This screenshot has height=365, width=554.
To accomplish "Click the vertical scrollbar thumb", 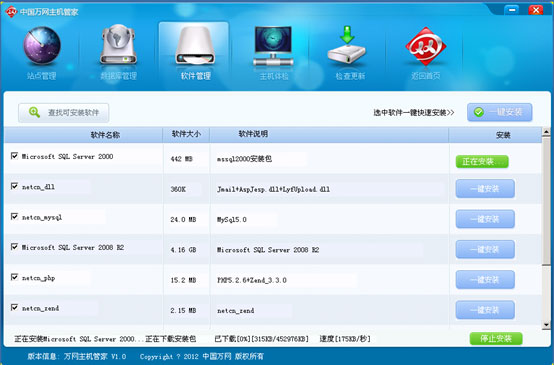I will [x=546, y=201].
